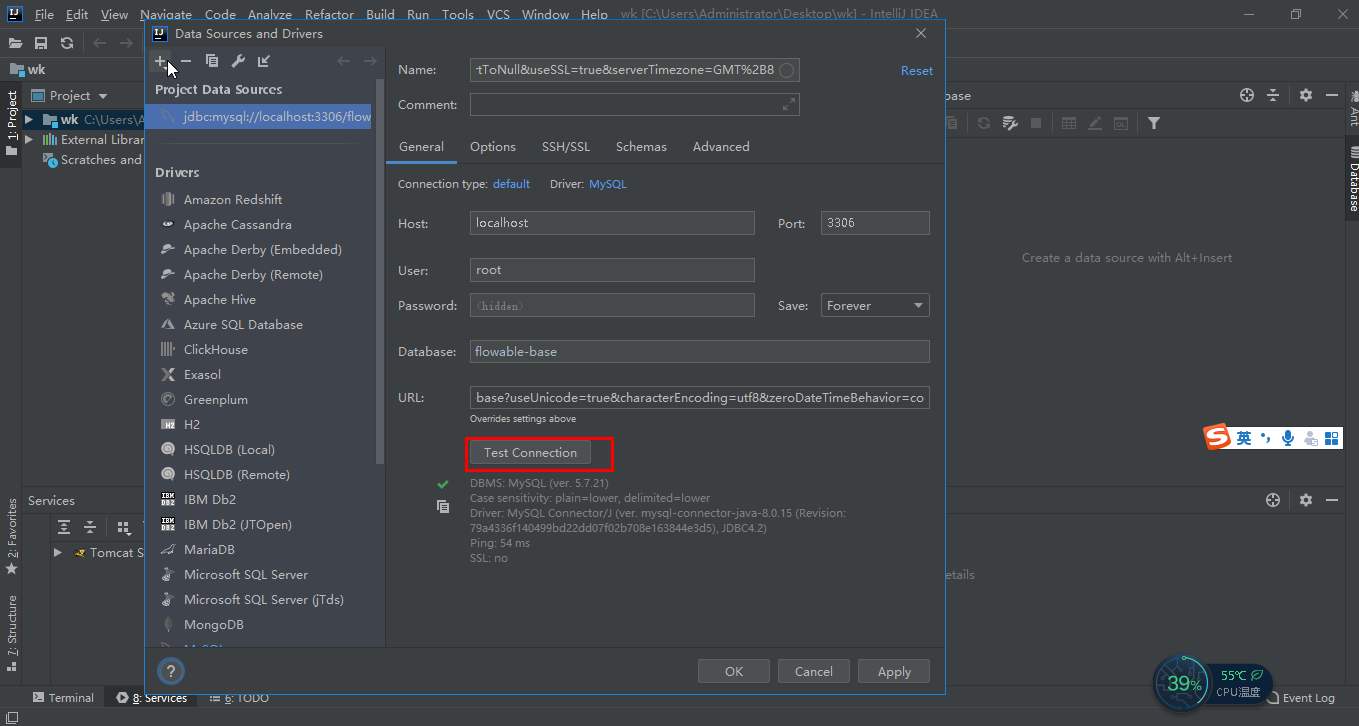This screenshot has width=1359, height=726.
Task: Click the Sogou input method logo icon
Action: [1217, 437]
